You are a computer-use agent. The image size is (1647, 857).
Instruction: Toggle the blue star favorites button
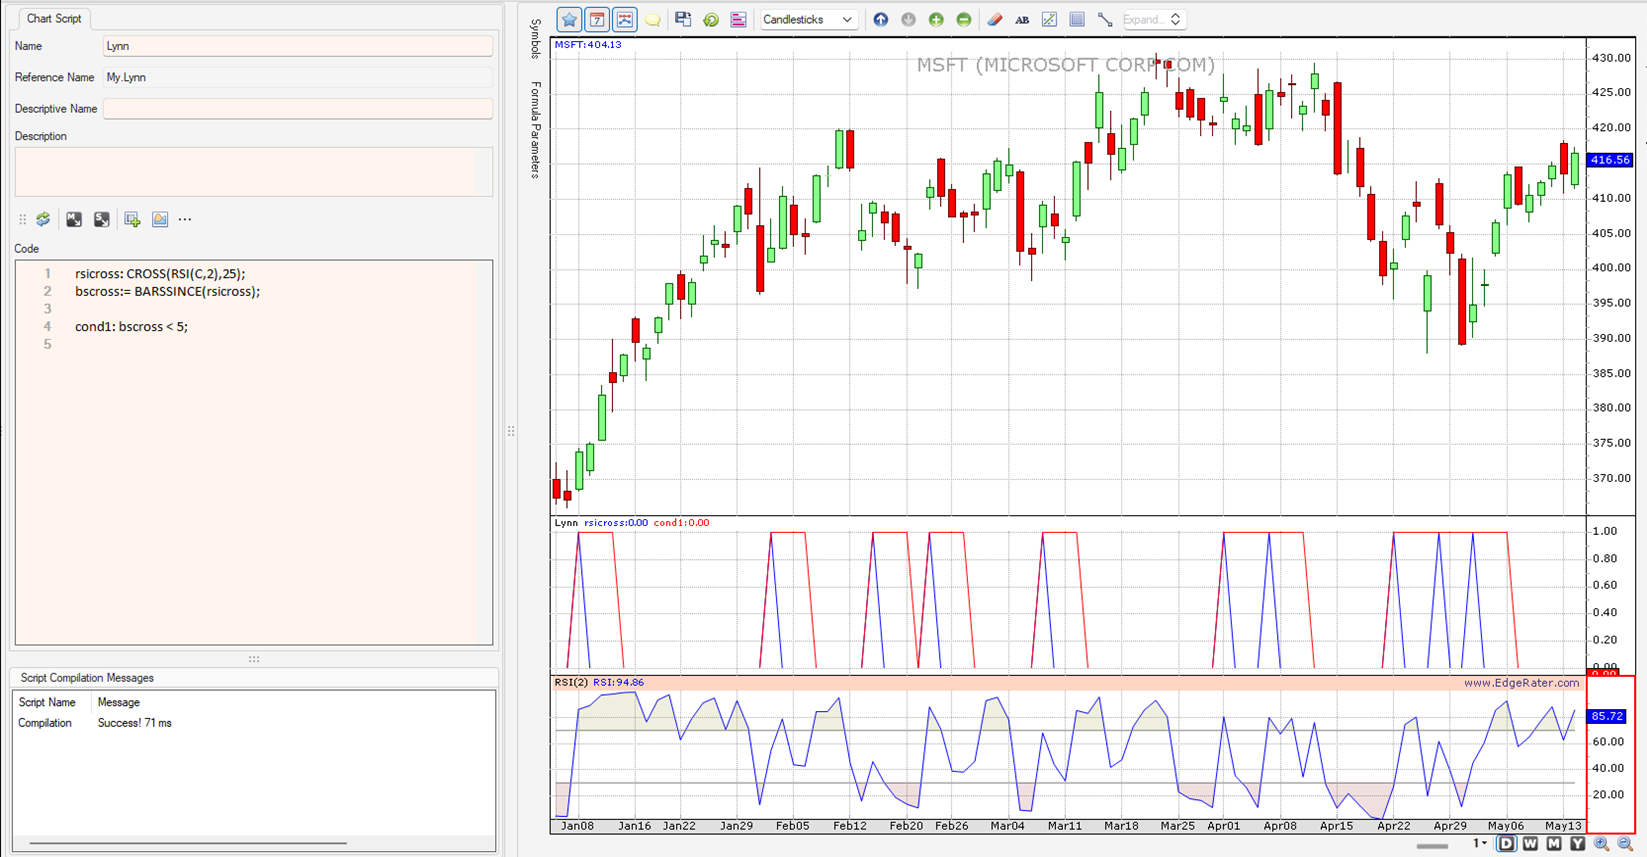pos(569,19)
